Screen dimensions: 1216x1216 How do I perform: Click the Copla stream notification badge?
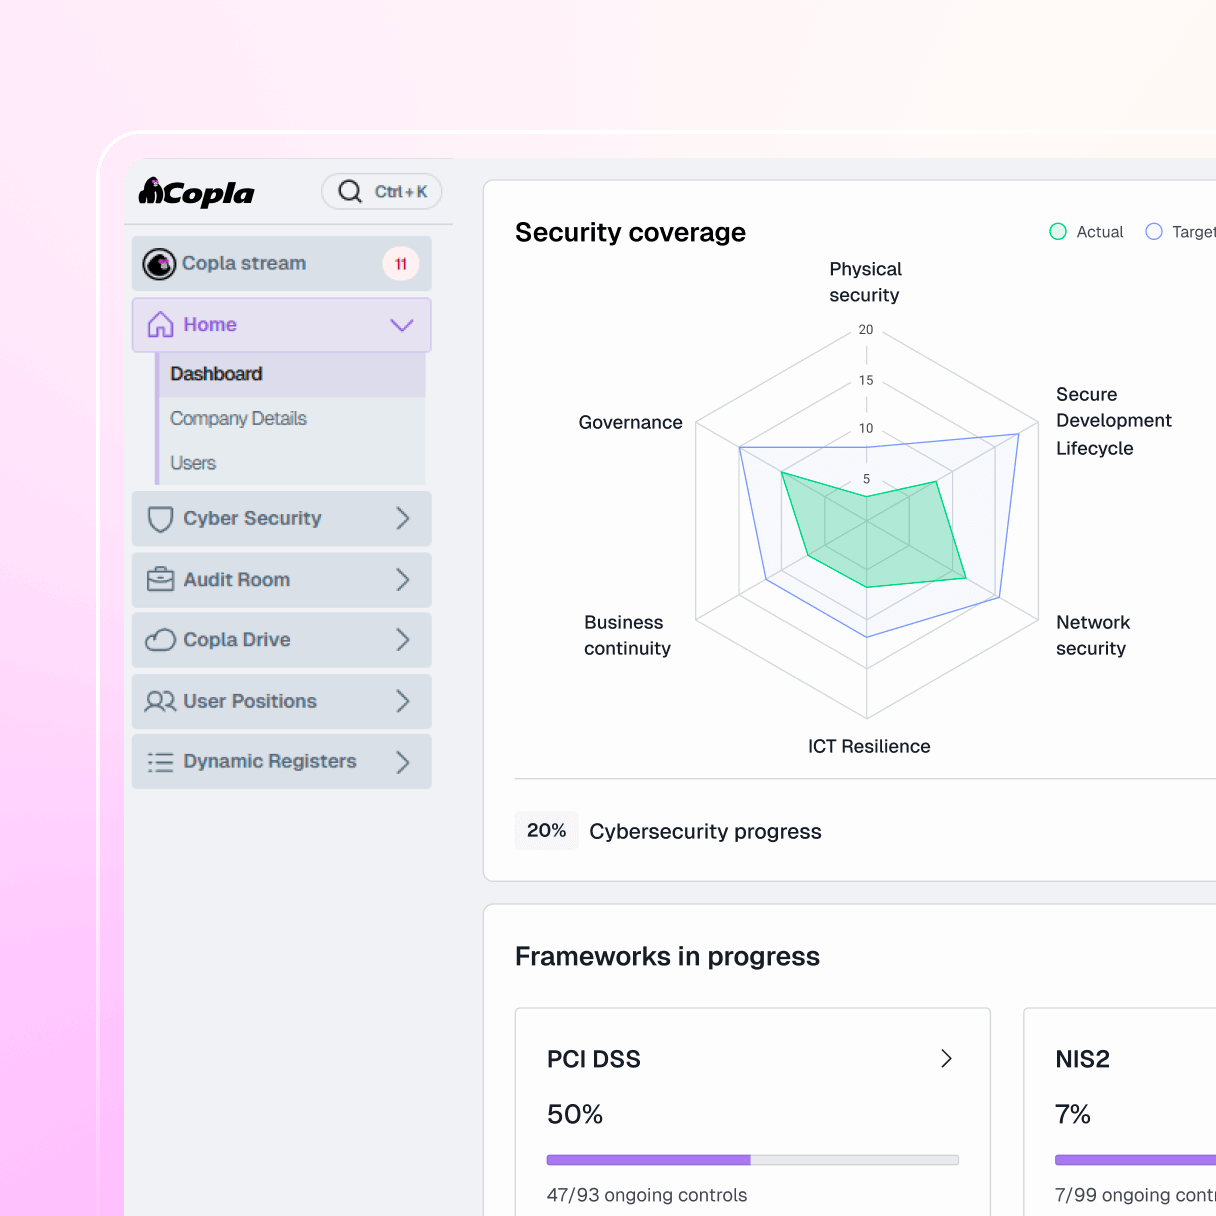click(x=401, y=264)
